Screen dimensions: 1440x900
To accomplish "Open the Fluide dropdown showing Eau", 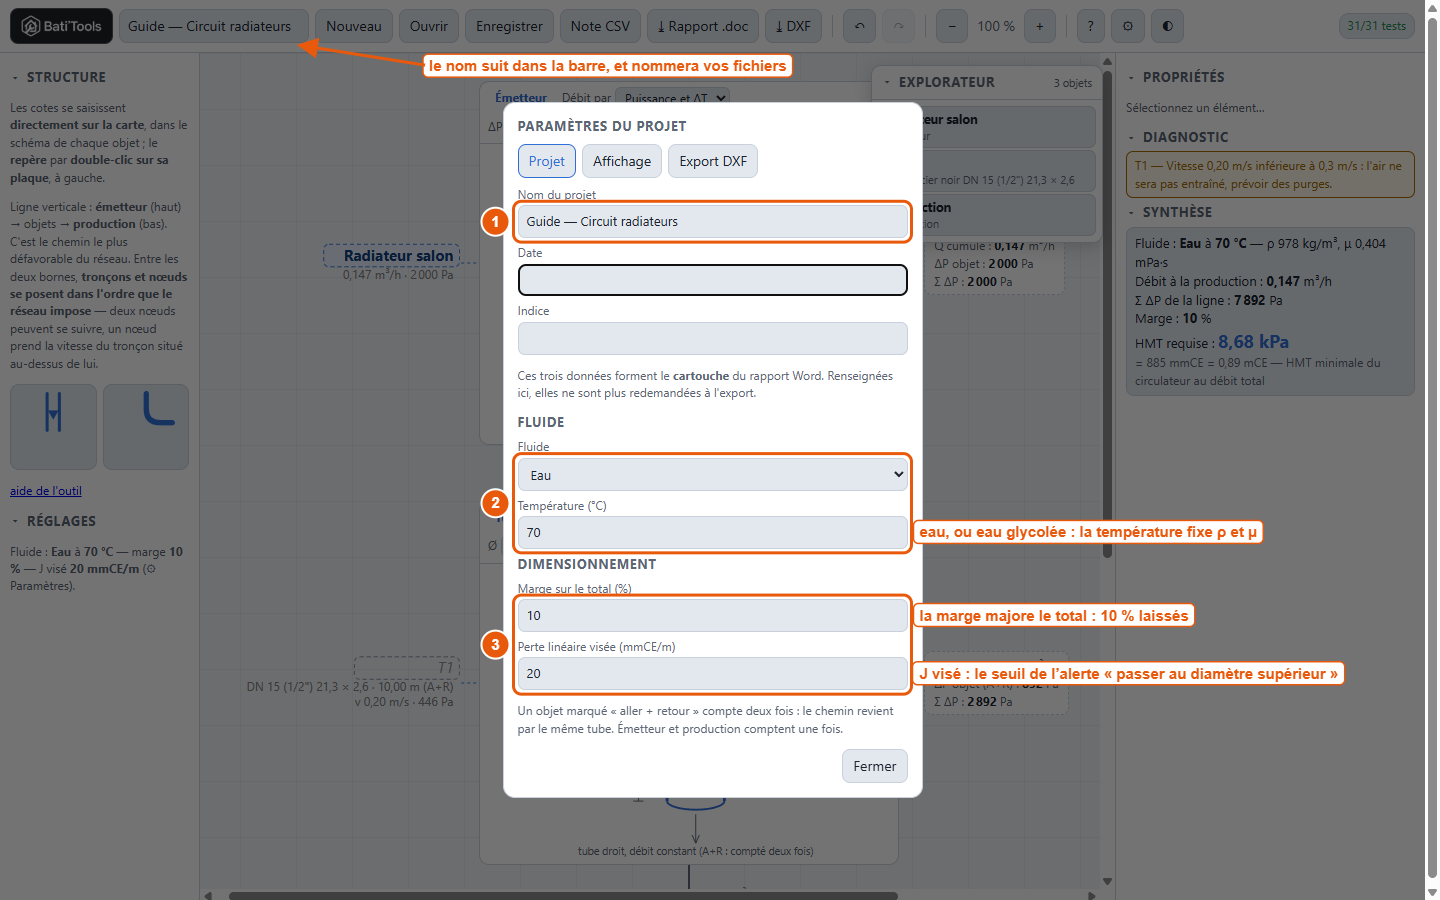I will (713, 475).
